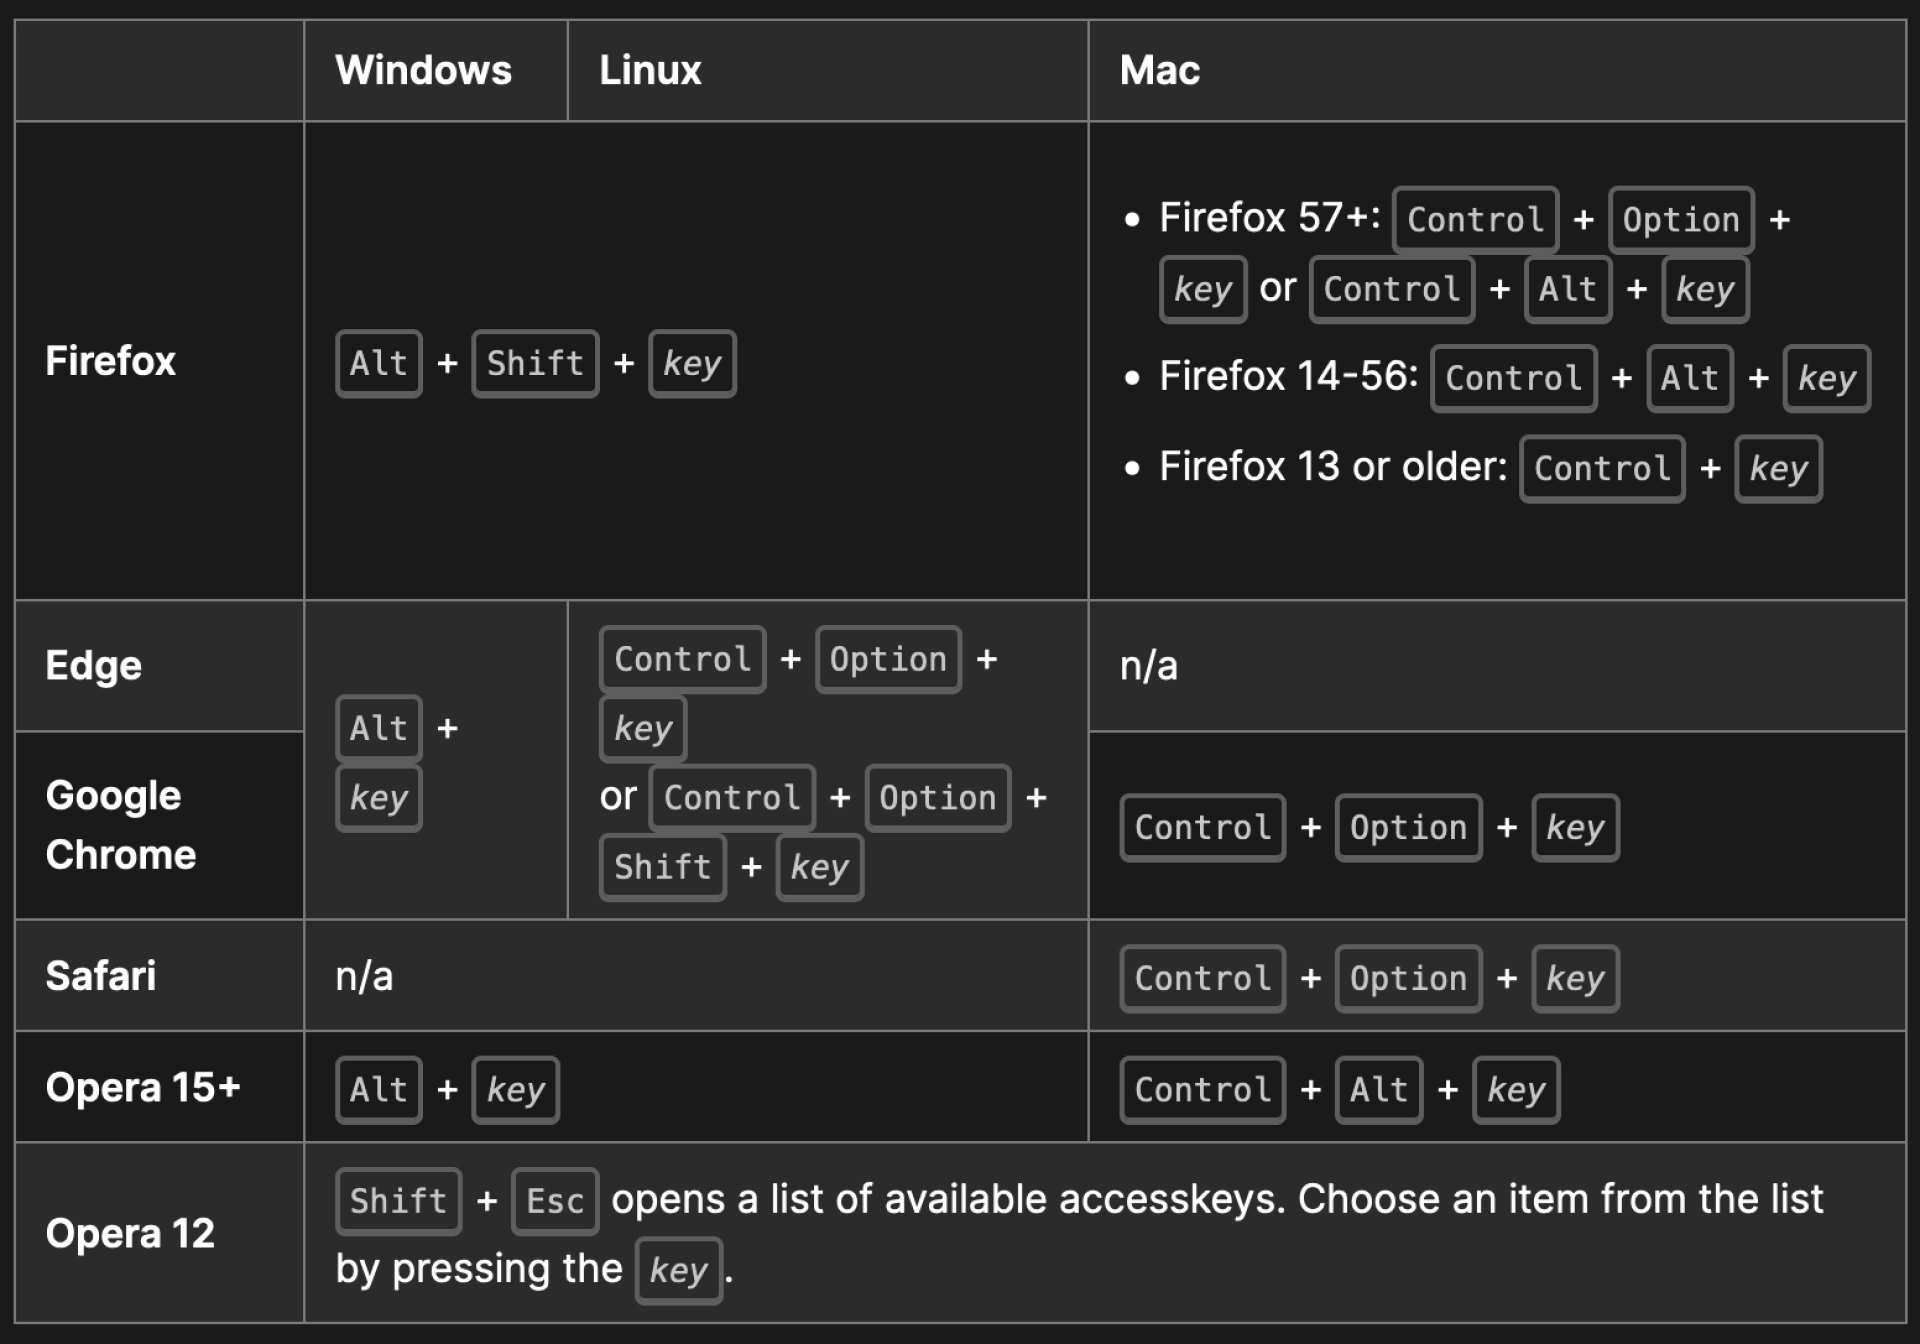1920x1344 pixels.
Task: Select the Safari row label
Action: tap(99, 976)
